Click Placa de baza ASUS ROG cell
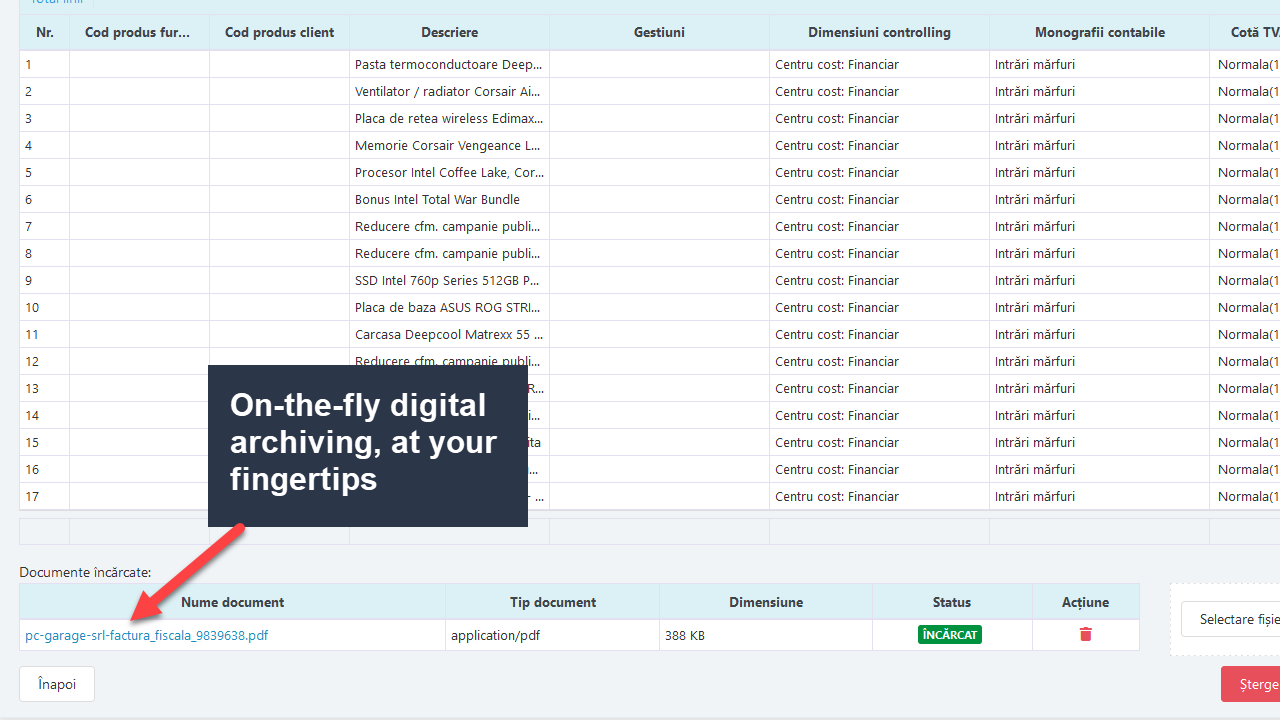 pos(450,307)
